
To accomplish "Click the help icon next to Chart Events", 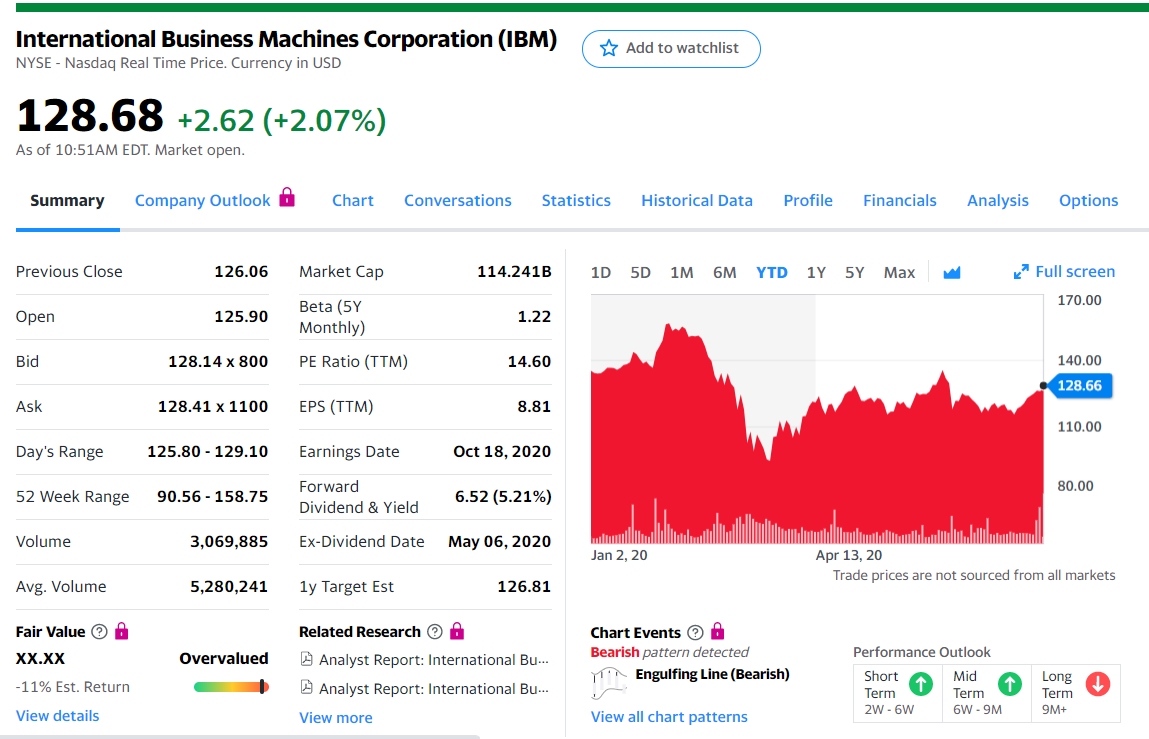I will tap(695, 633).
